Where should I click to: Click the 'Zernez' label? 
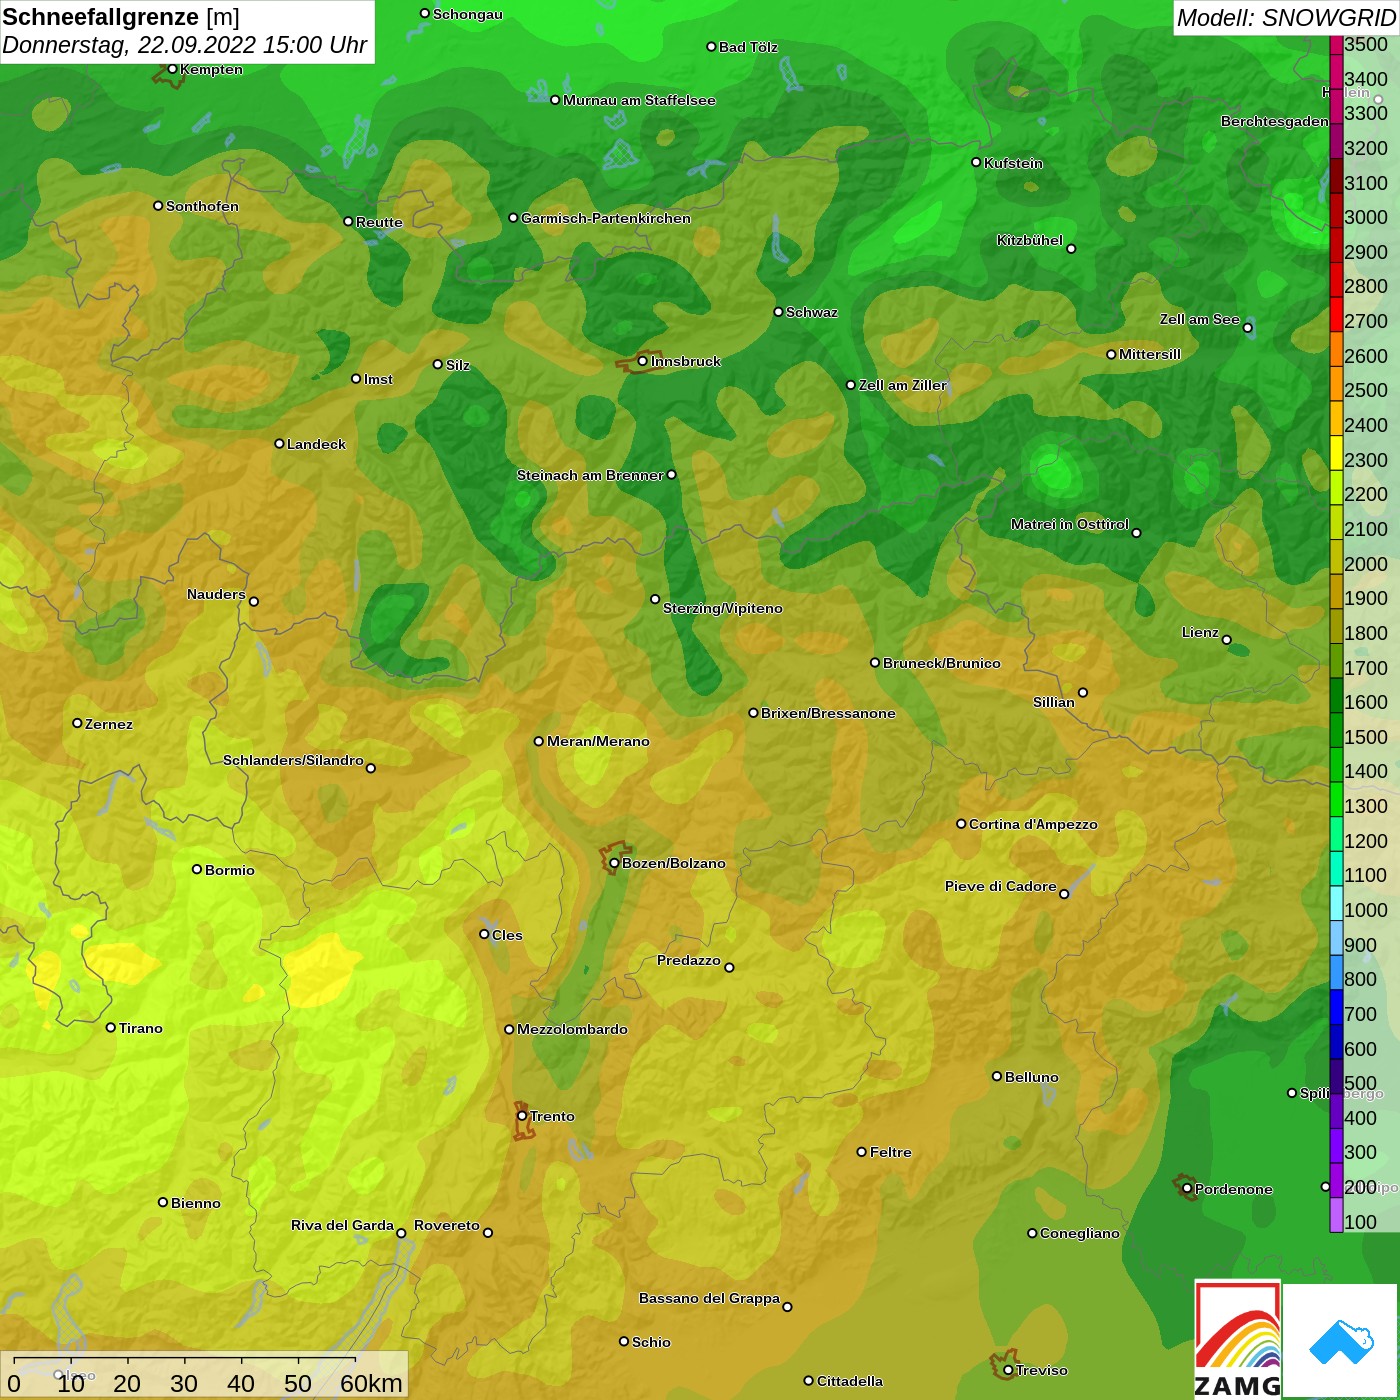pos(109,724)
